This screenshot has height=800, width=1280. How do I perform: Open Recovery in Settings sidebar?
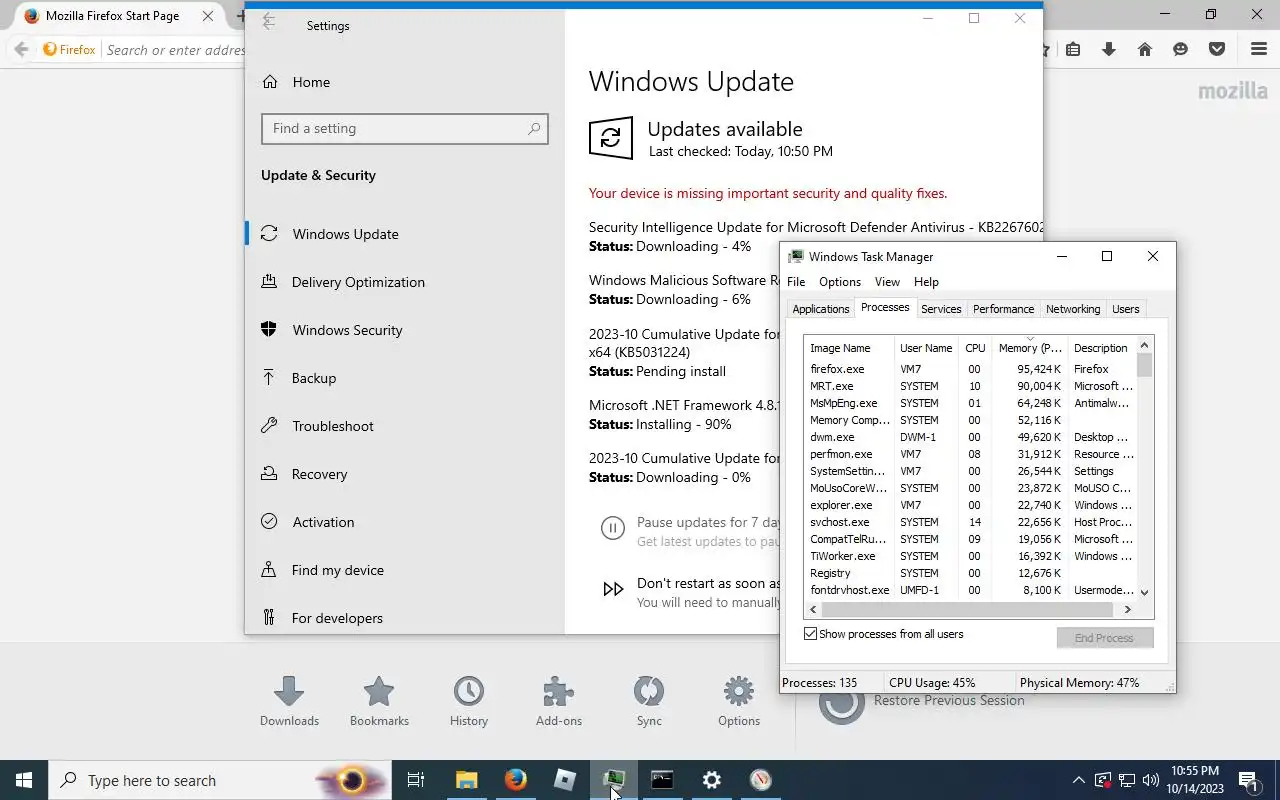[x=319, y=474]
